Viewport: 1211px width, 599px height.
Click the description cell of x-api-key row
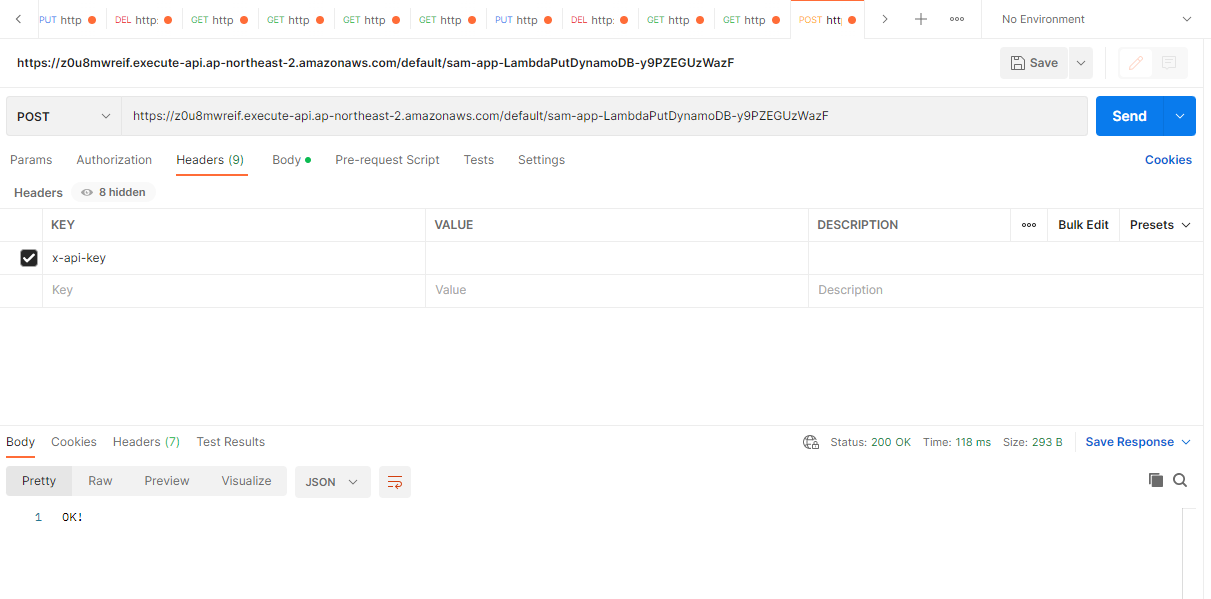(1005, 258)
